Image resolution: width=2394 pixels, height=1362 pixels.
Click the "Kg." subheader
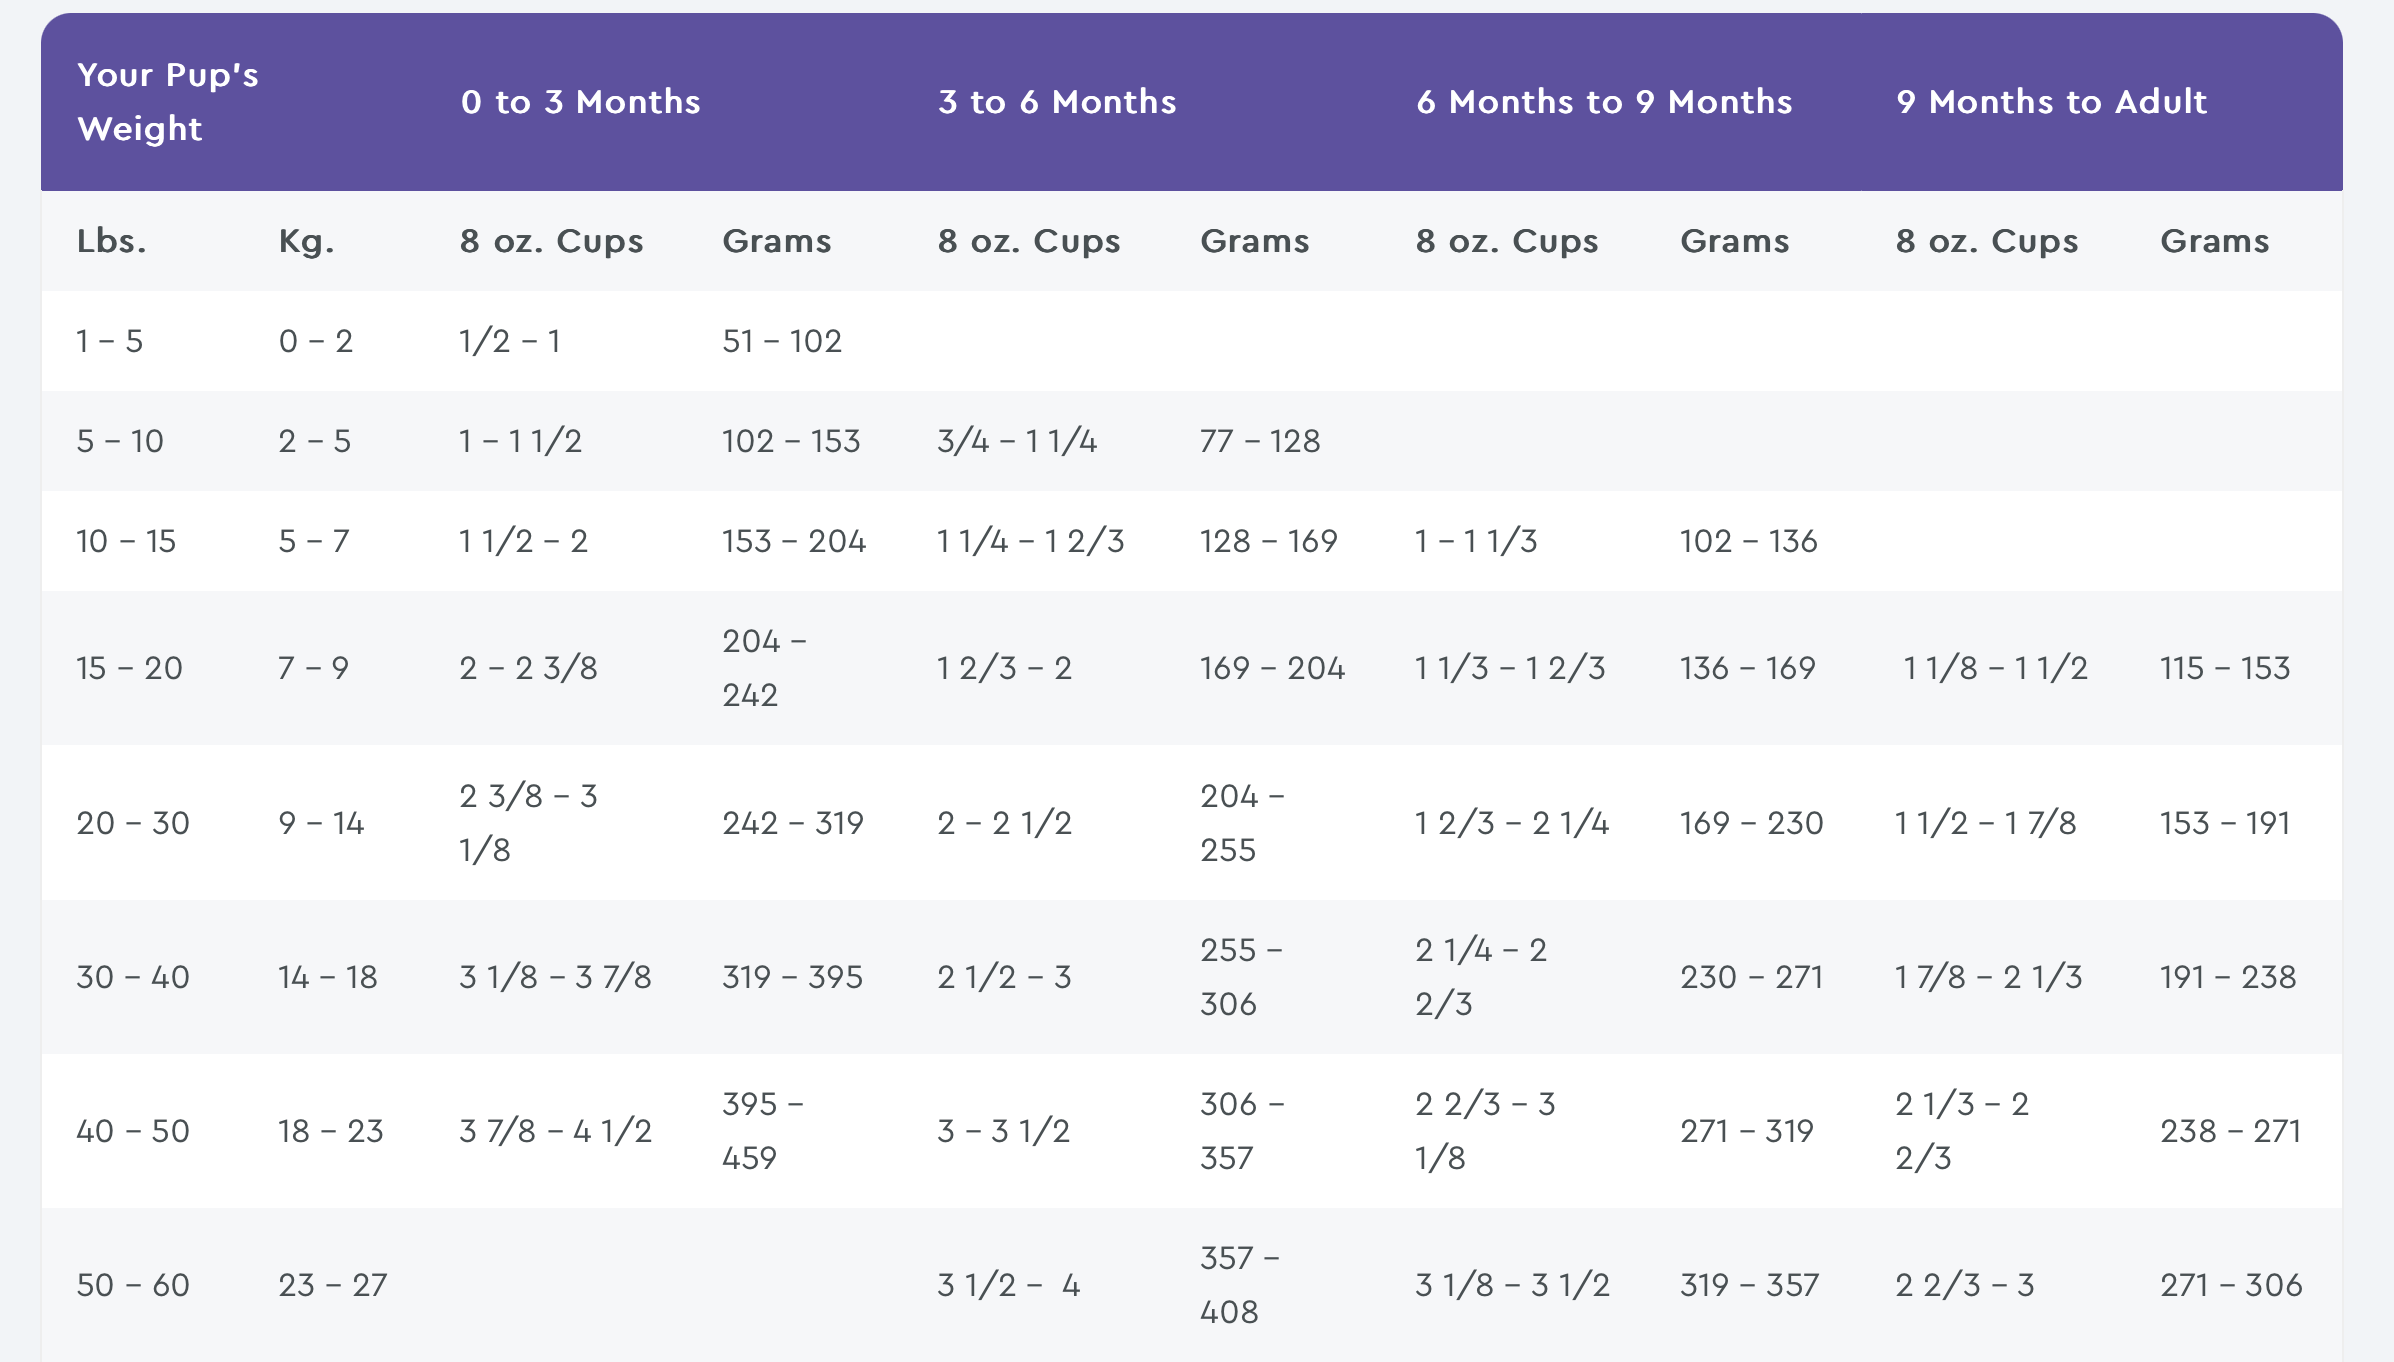point(306,241)
